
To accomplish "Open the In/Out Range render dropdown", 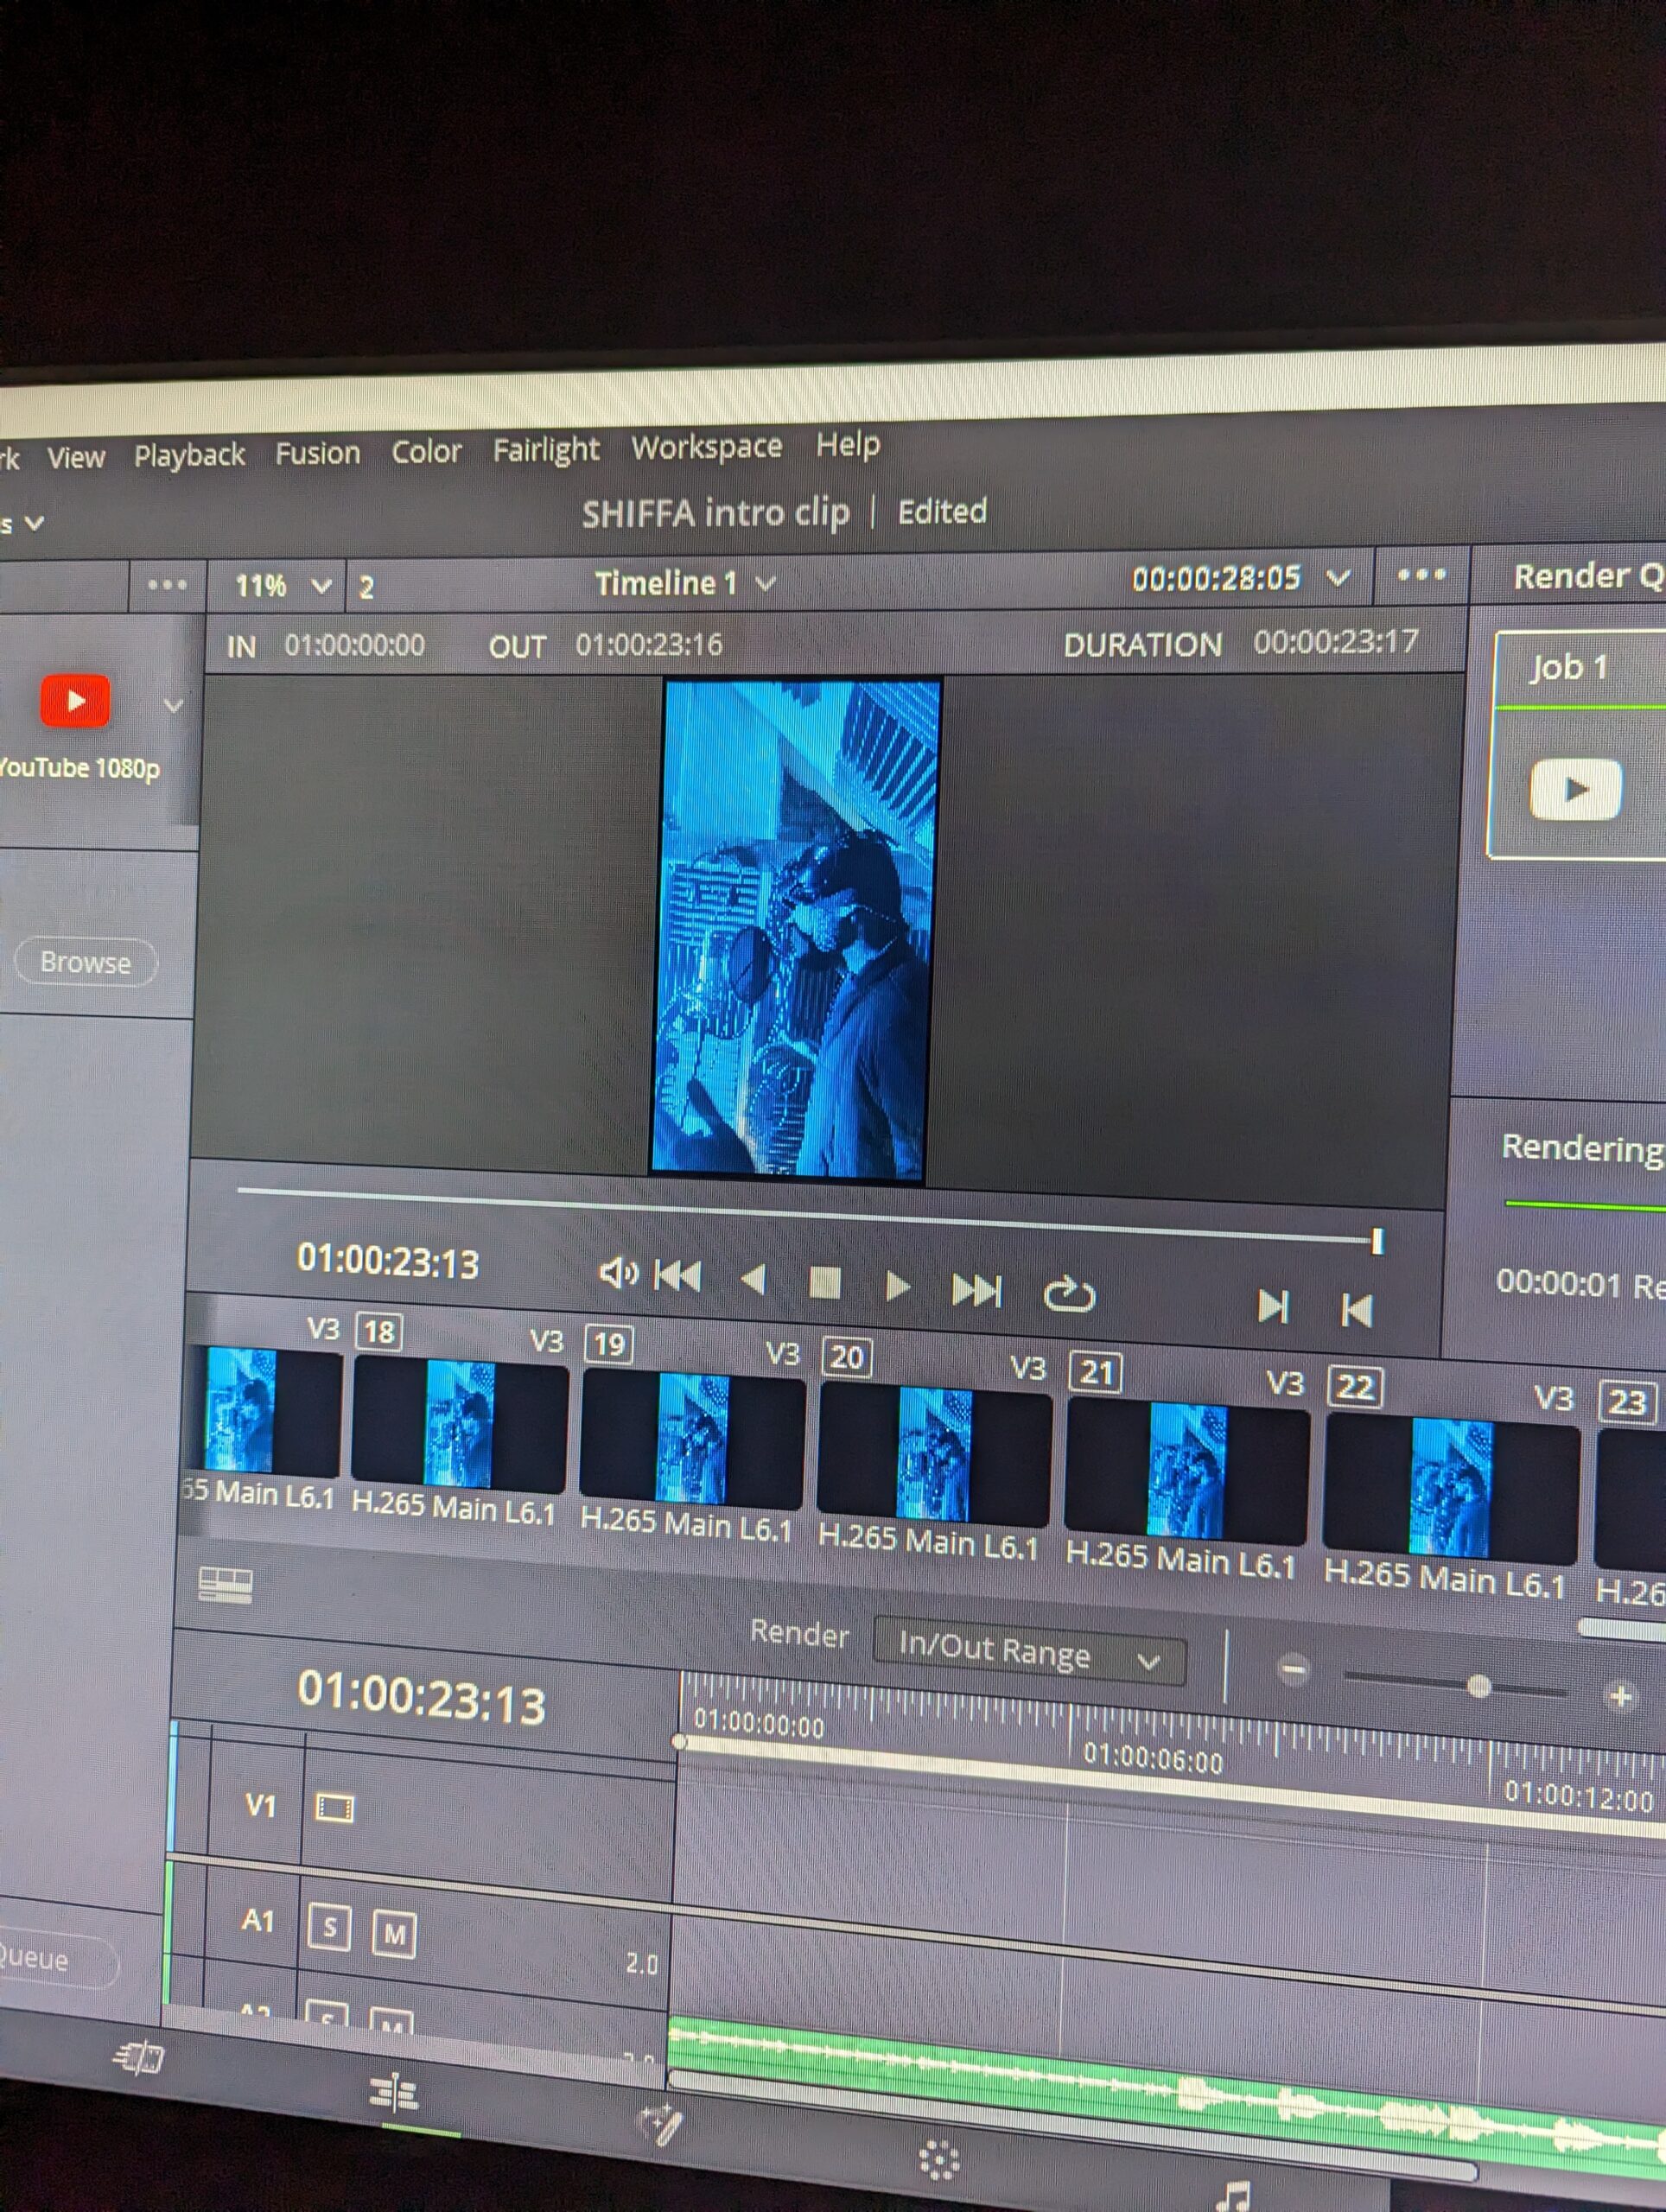I will pos(1030,1655).
